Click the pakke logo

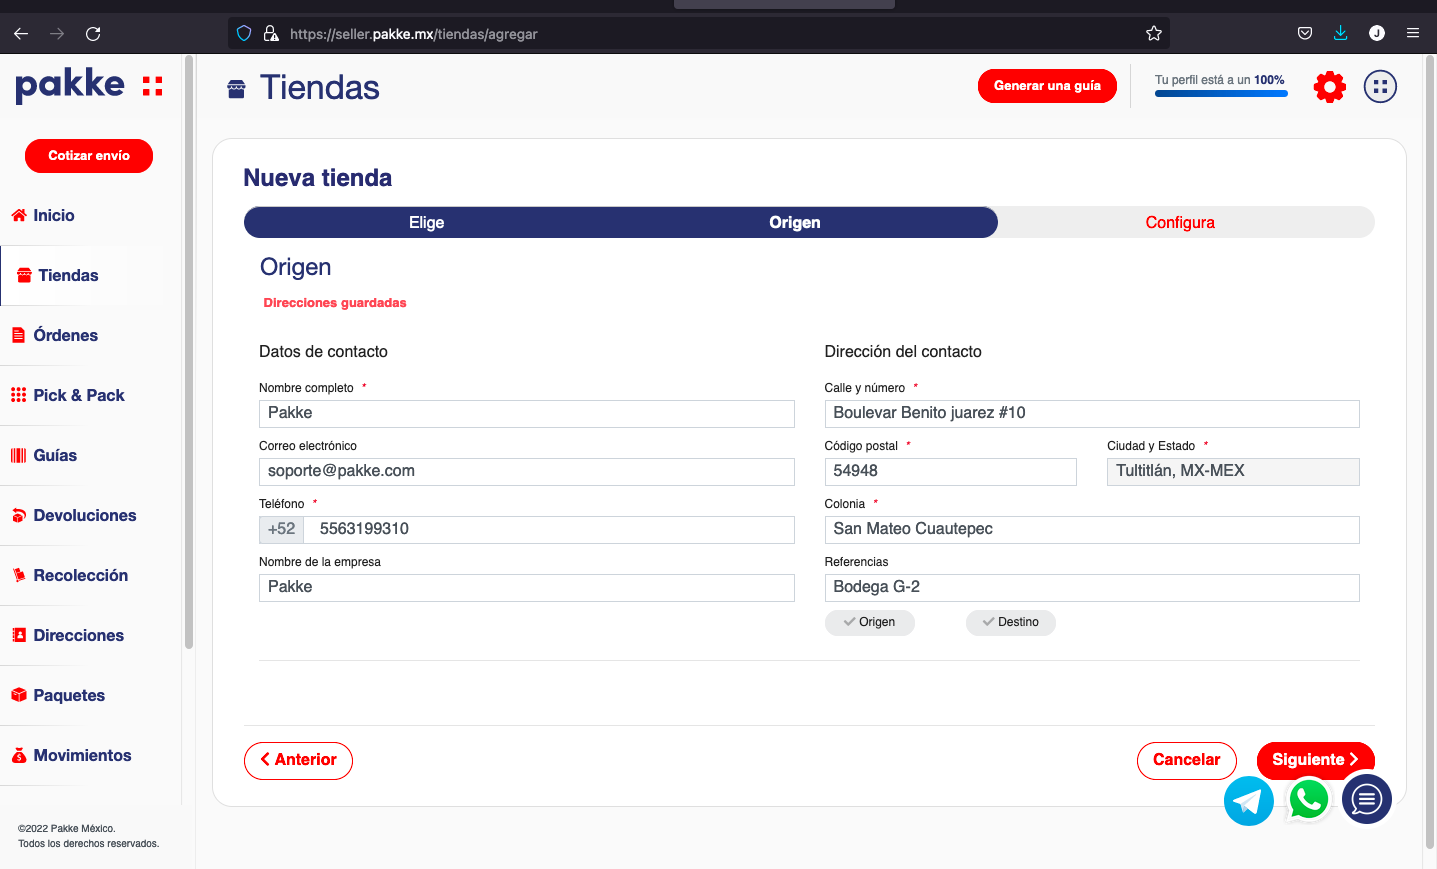click(x=89, y=86)
